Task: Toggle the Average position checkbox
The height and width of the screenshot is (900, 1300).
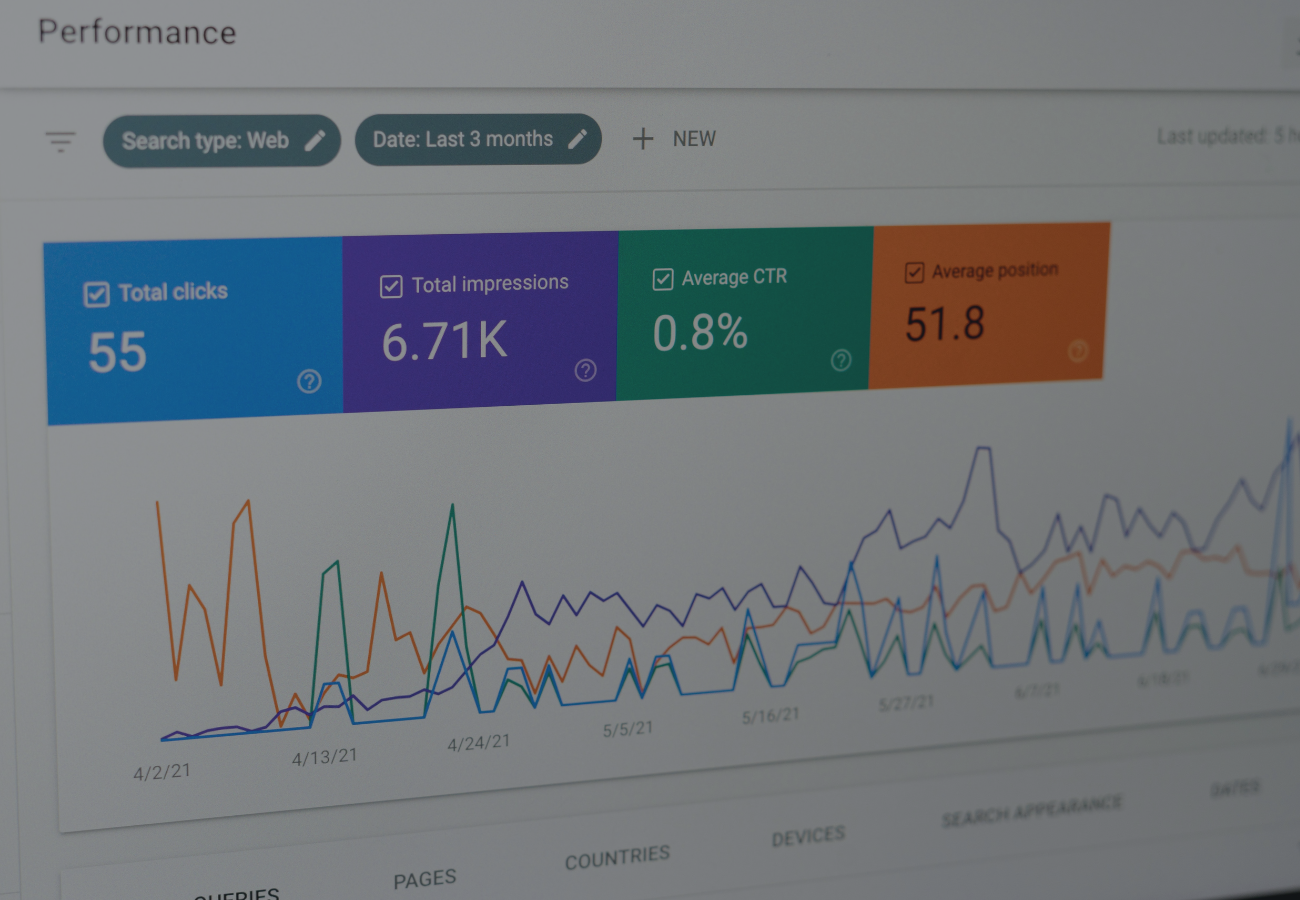Action: pyautogui.click(x=914, y=273)
